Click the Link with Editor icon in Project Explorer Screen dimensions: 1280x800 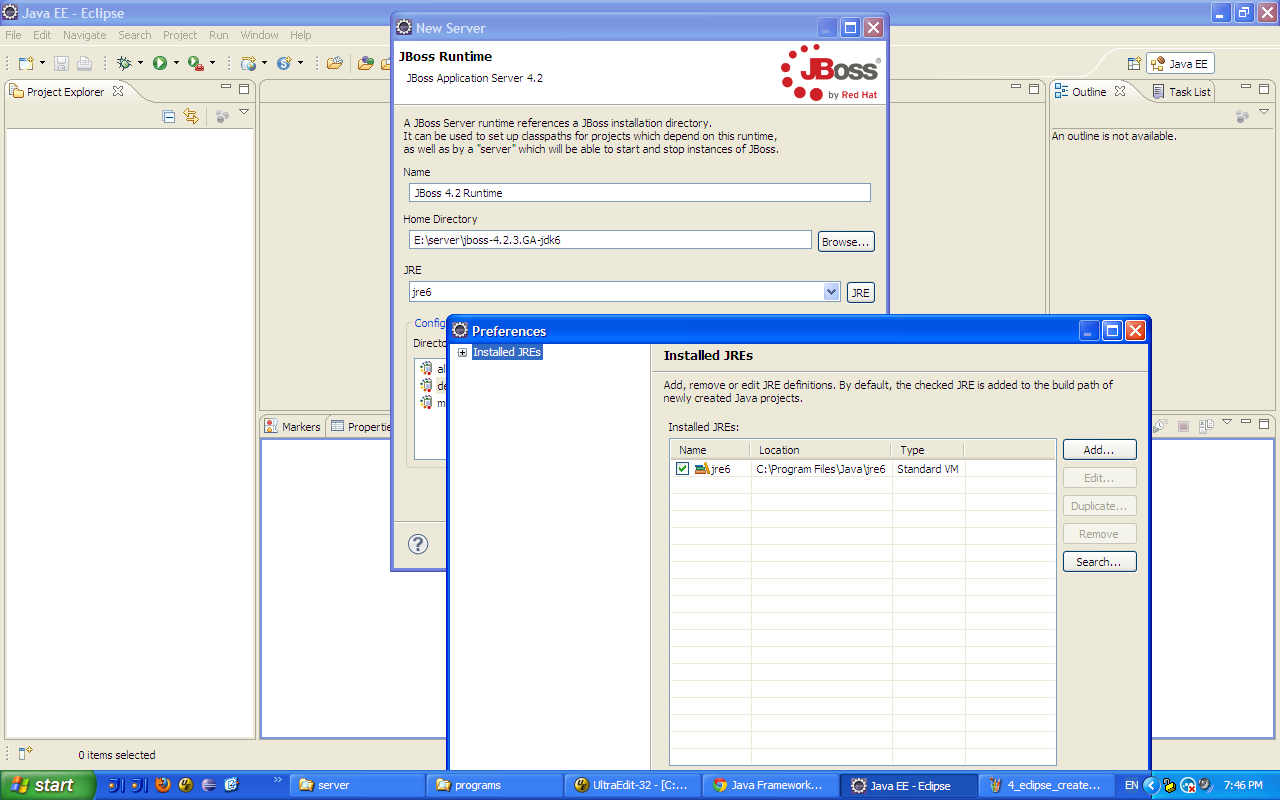190,116
